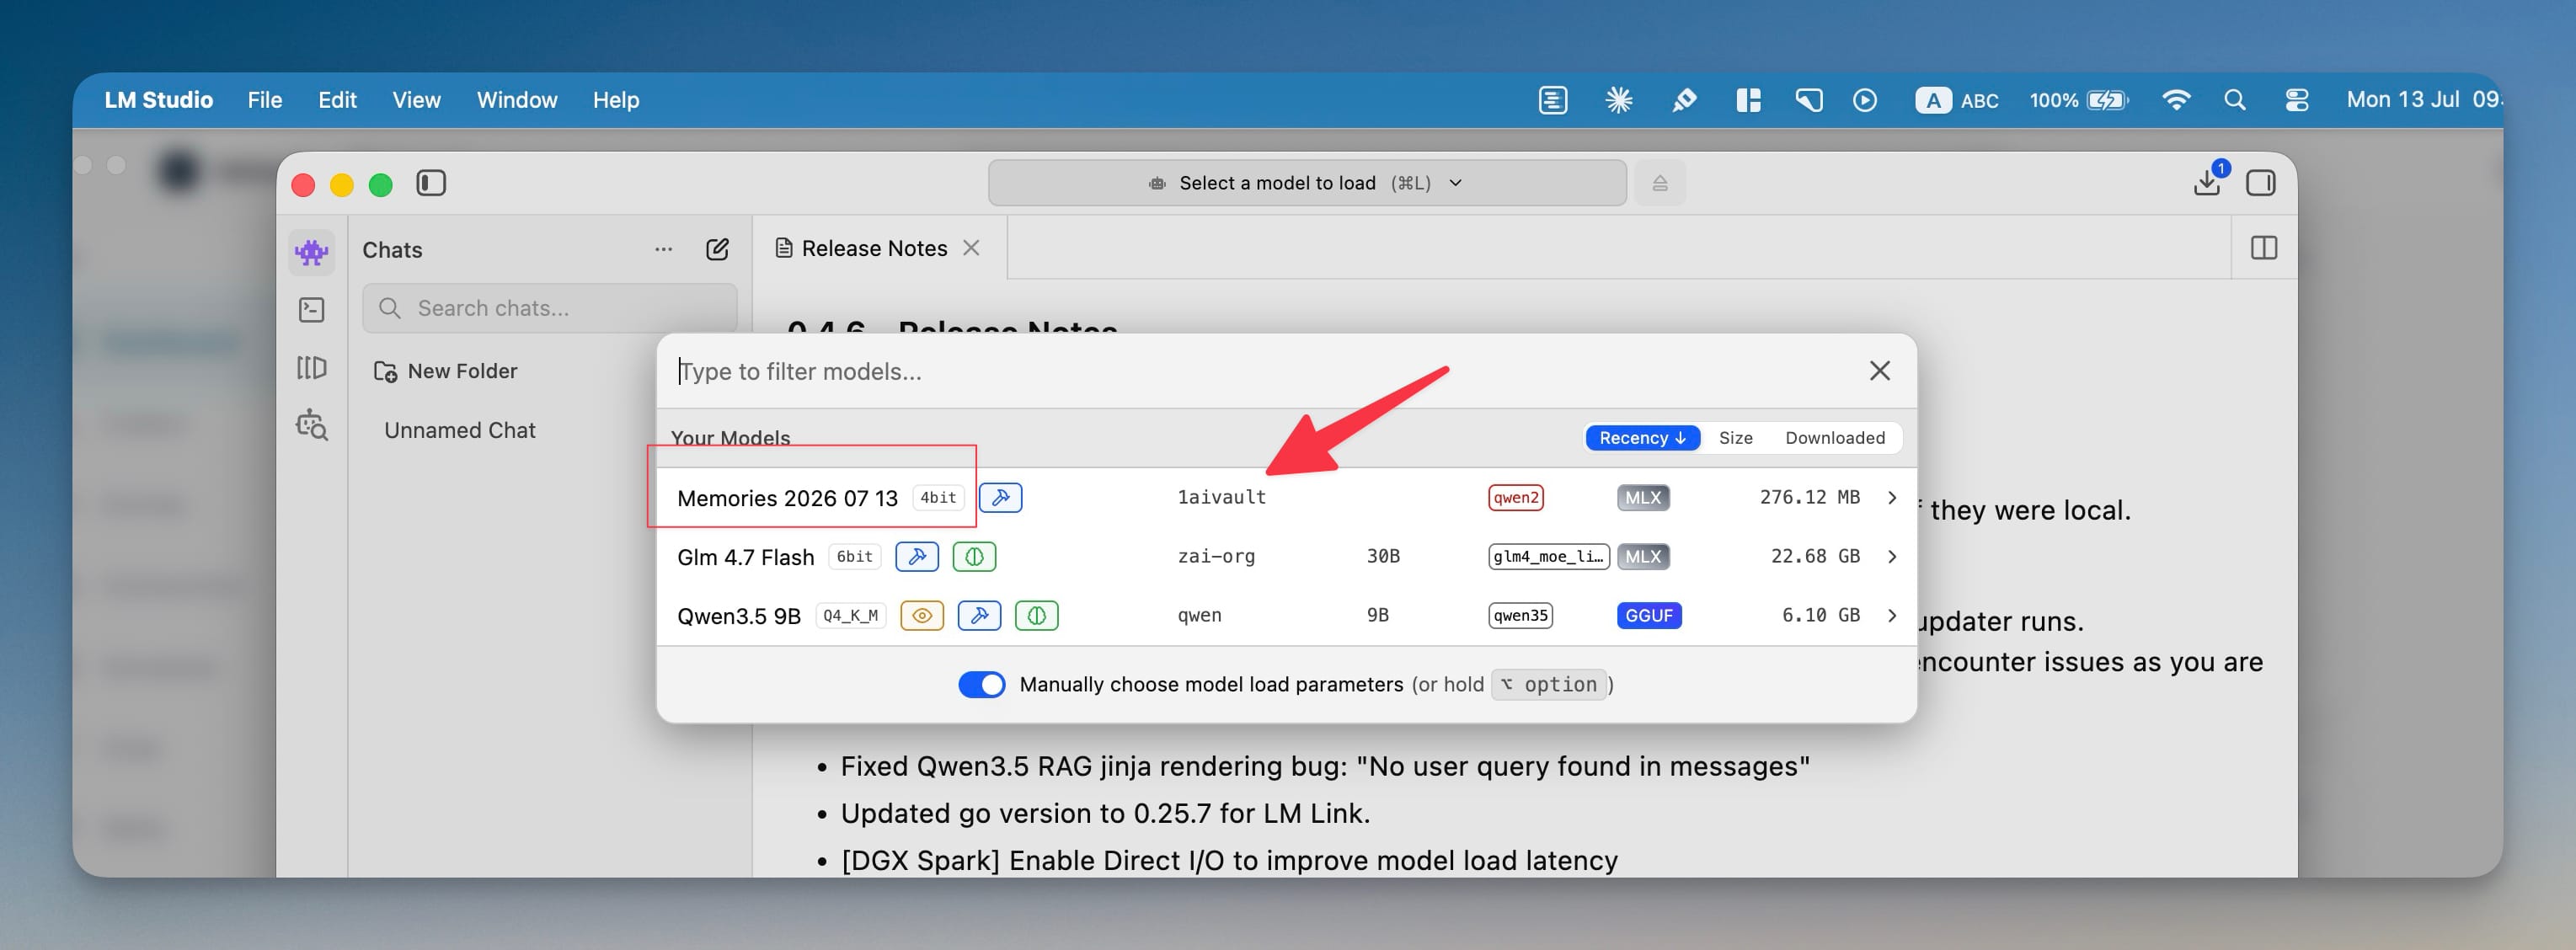Click the vision eye icon on Qwen3.5 9B
The height and width of the screenshot is (950, 2576).
point(922,615)
